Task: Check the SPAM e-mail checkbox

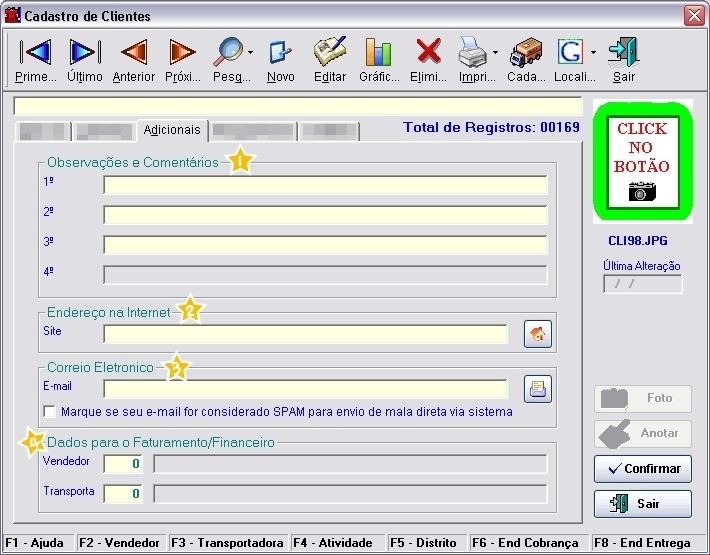Action: [50, 412]
